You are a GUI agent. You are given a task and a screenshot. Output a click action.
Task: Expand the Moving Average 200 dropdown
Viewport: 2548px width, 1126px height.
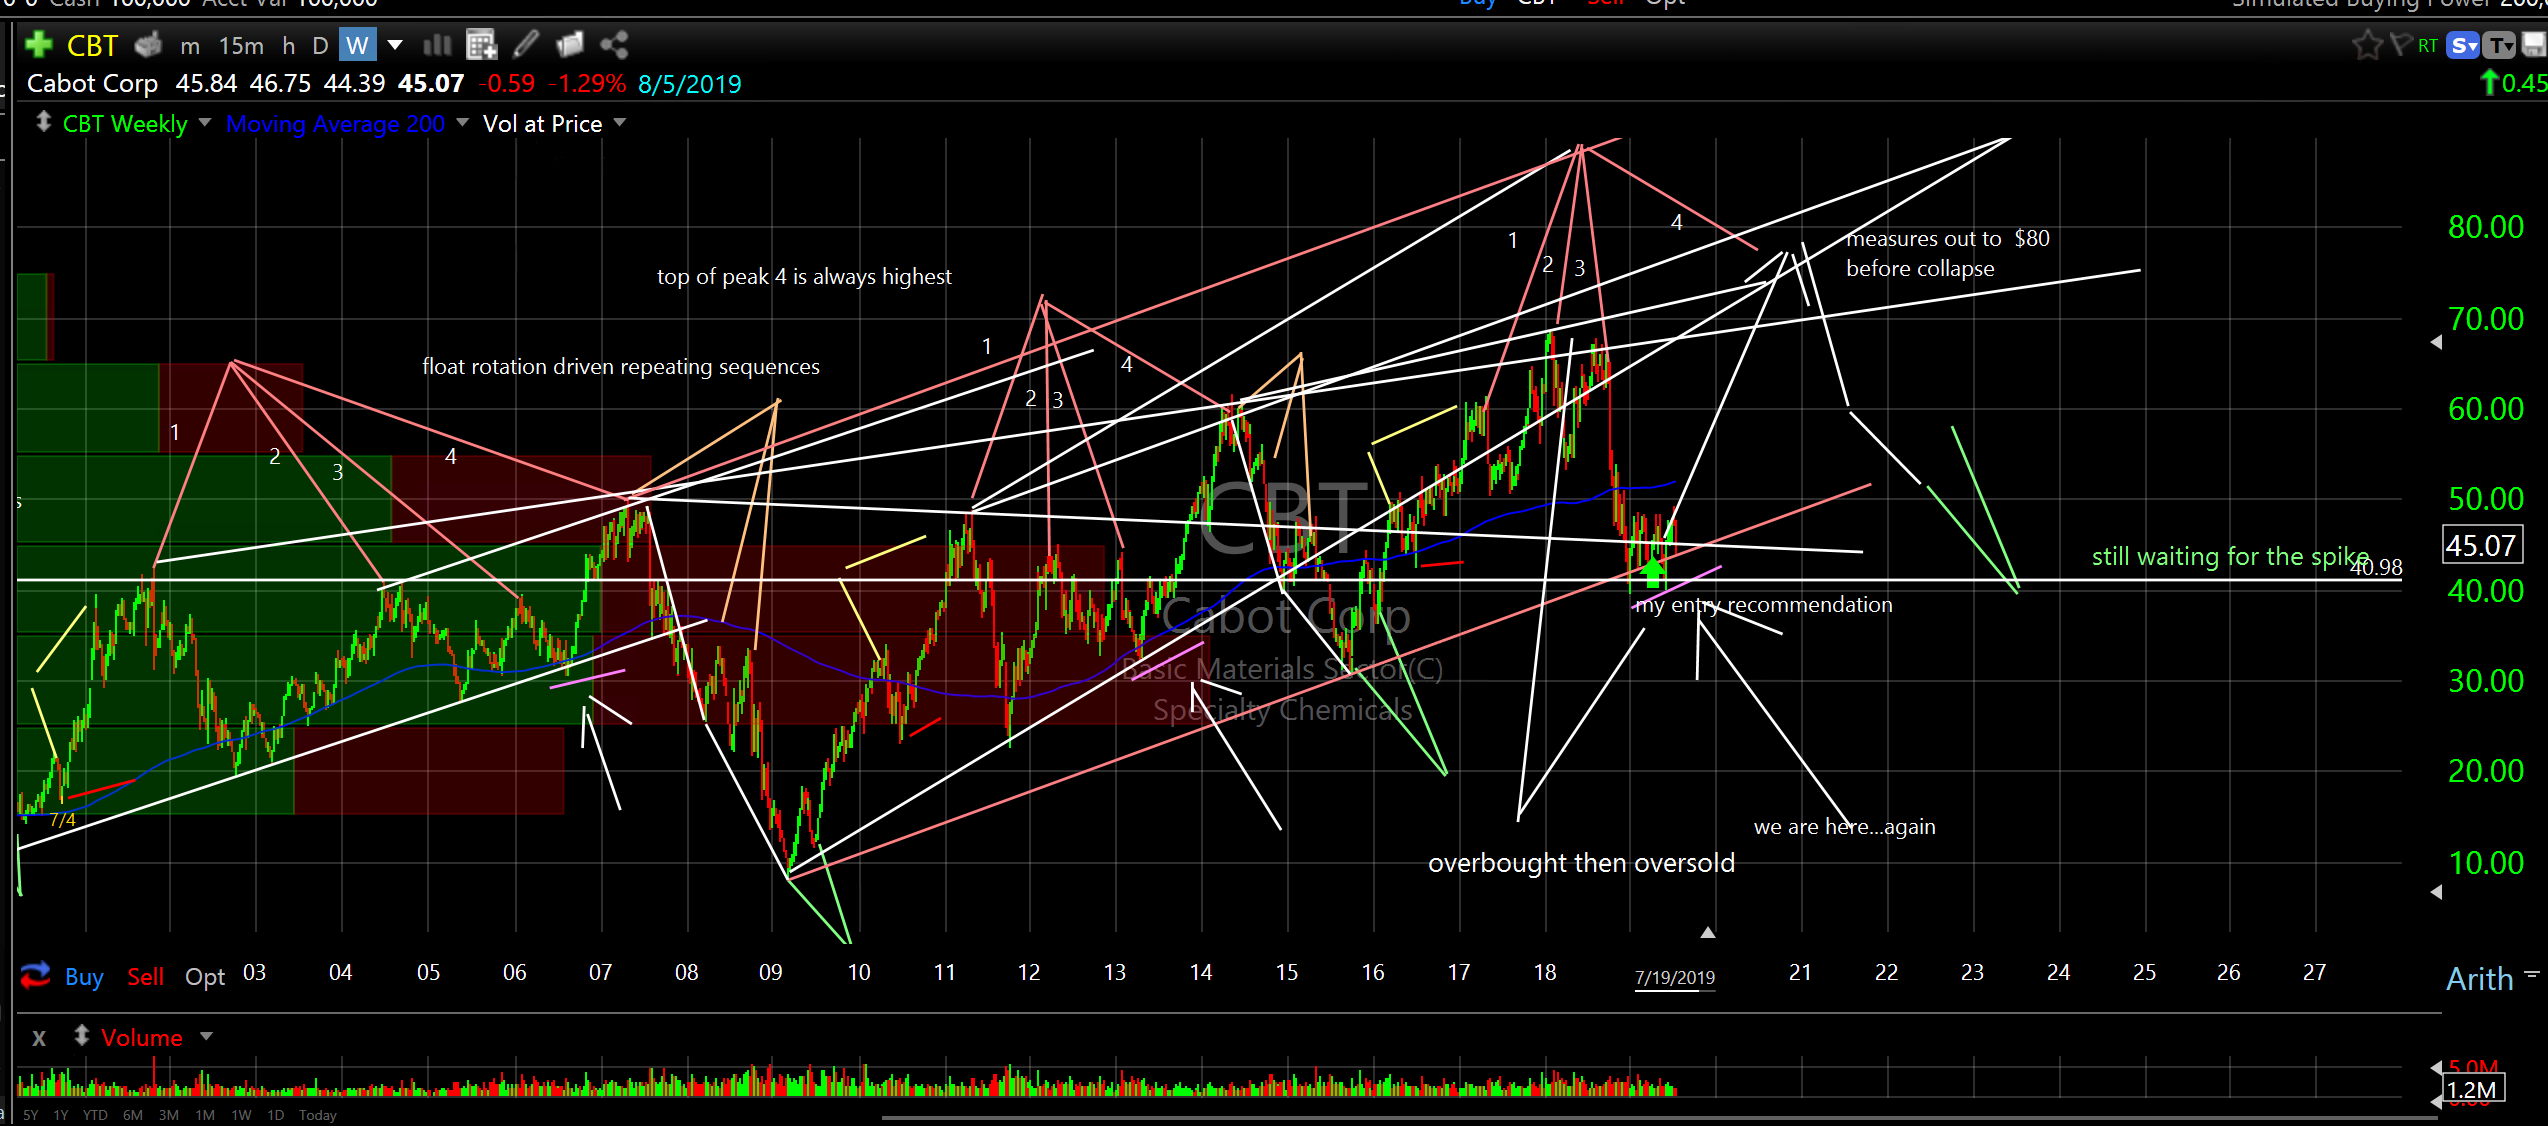click(462, 123)
